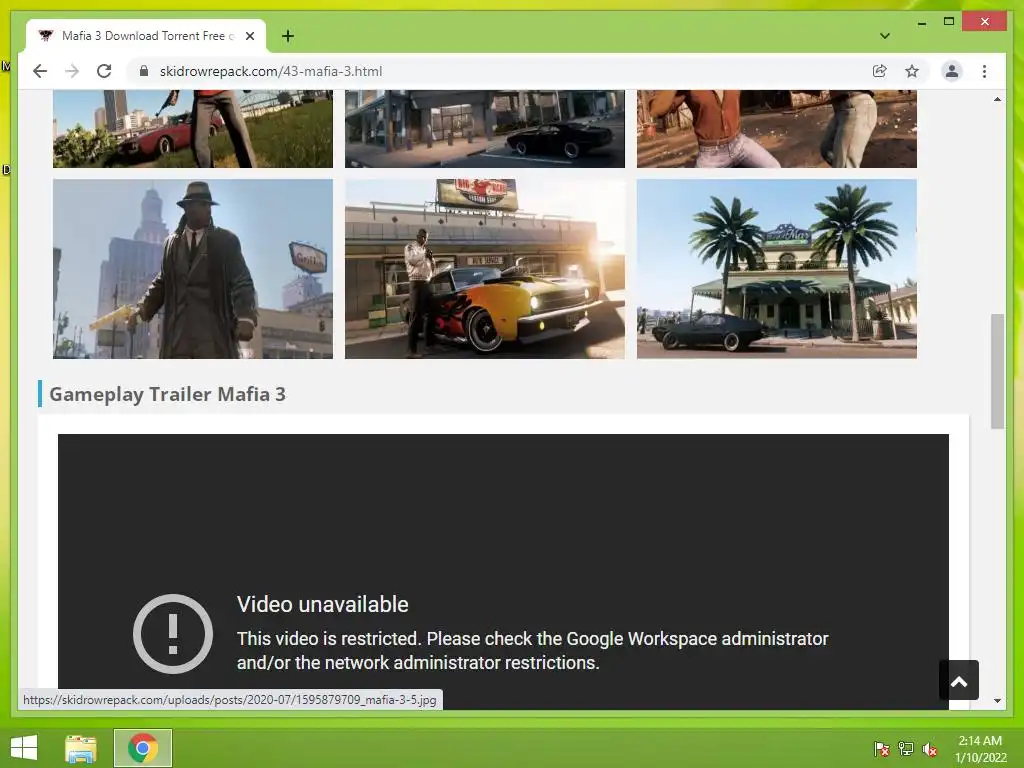Click the scrollbar up arrow
Viewport: 1024px width, 768px height.
coord(997,99)
